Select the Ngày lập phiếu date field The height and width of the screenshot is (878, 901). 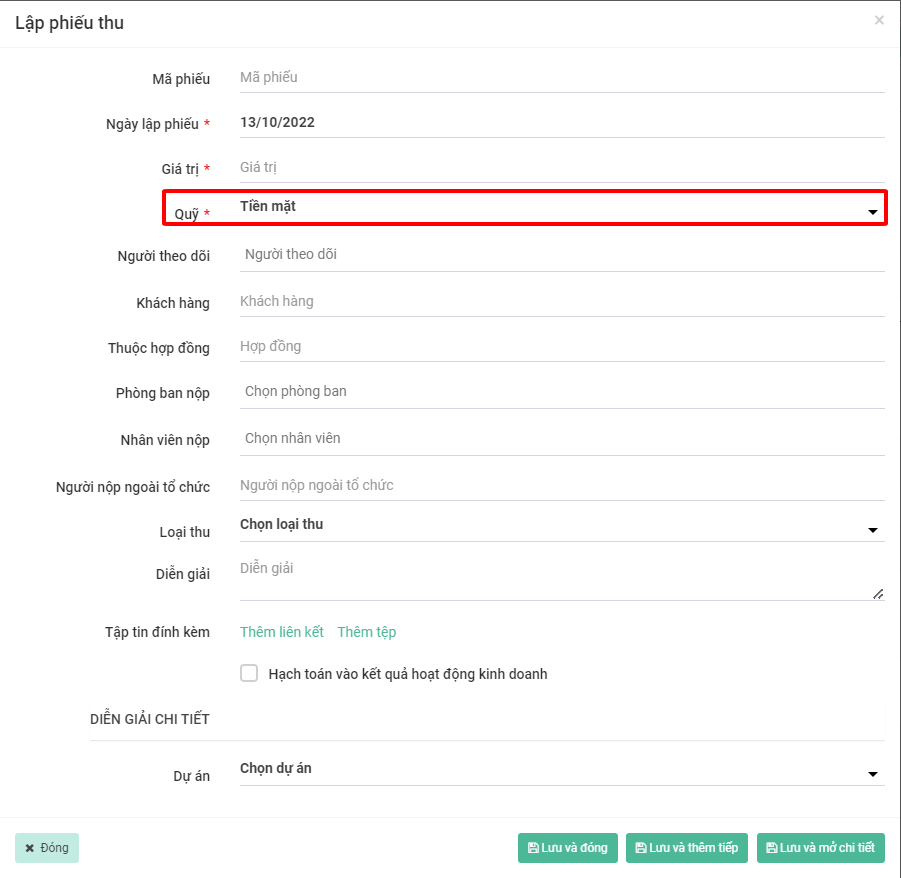(x=560, y=123)
